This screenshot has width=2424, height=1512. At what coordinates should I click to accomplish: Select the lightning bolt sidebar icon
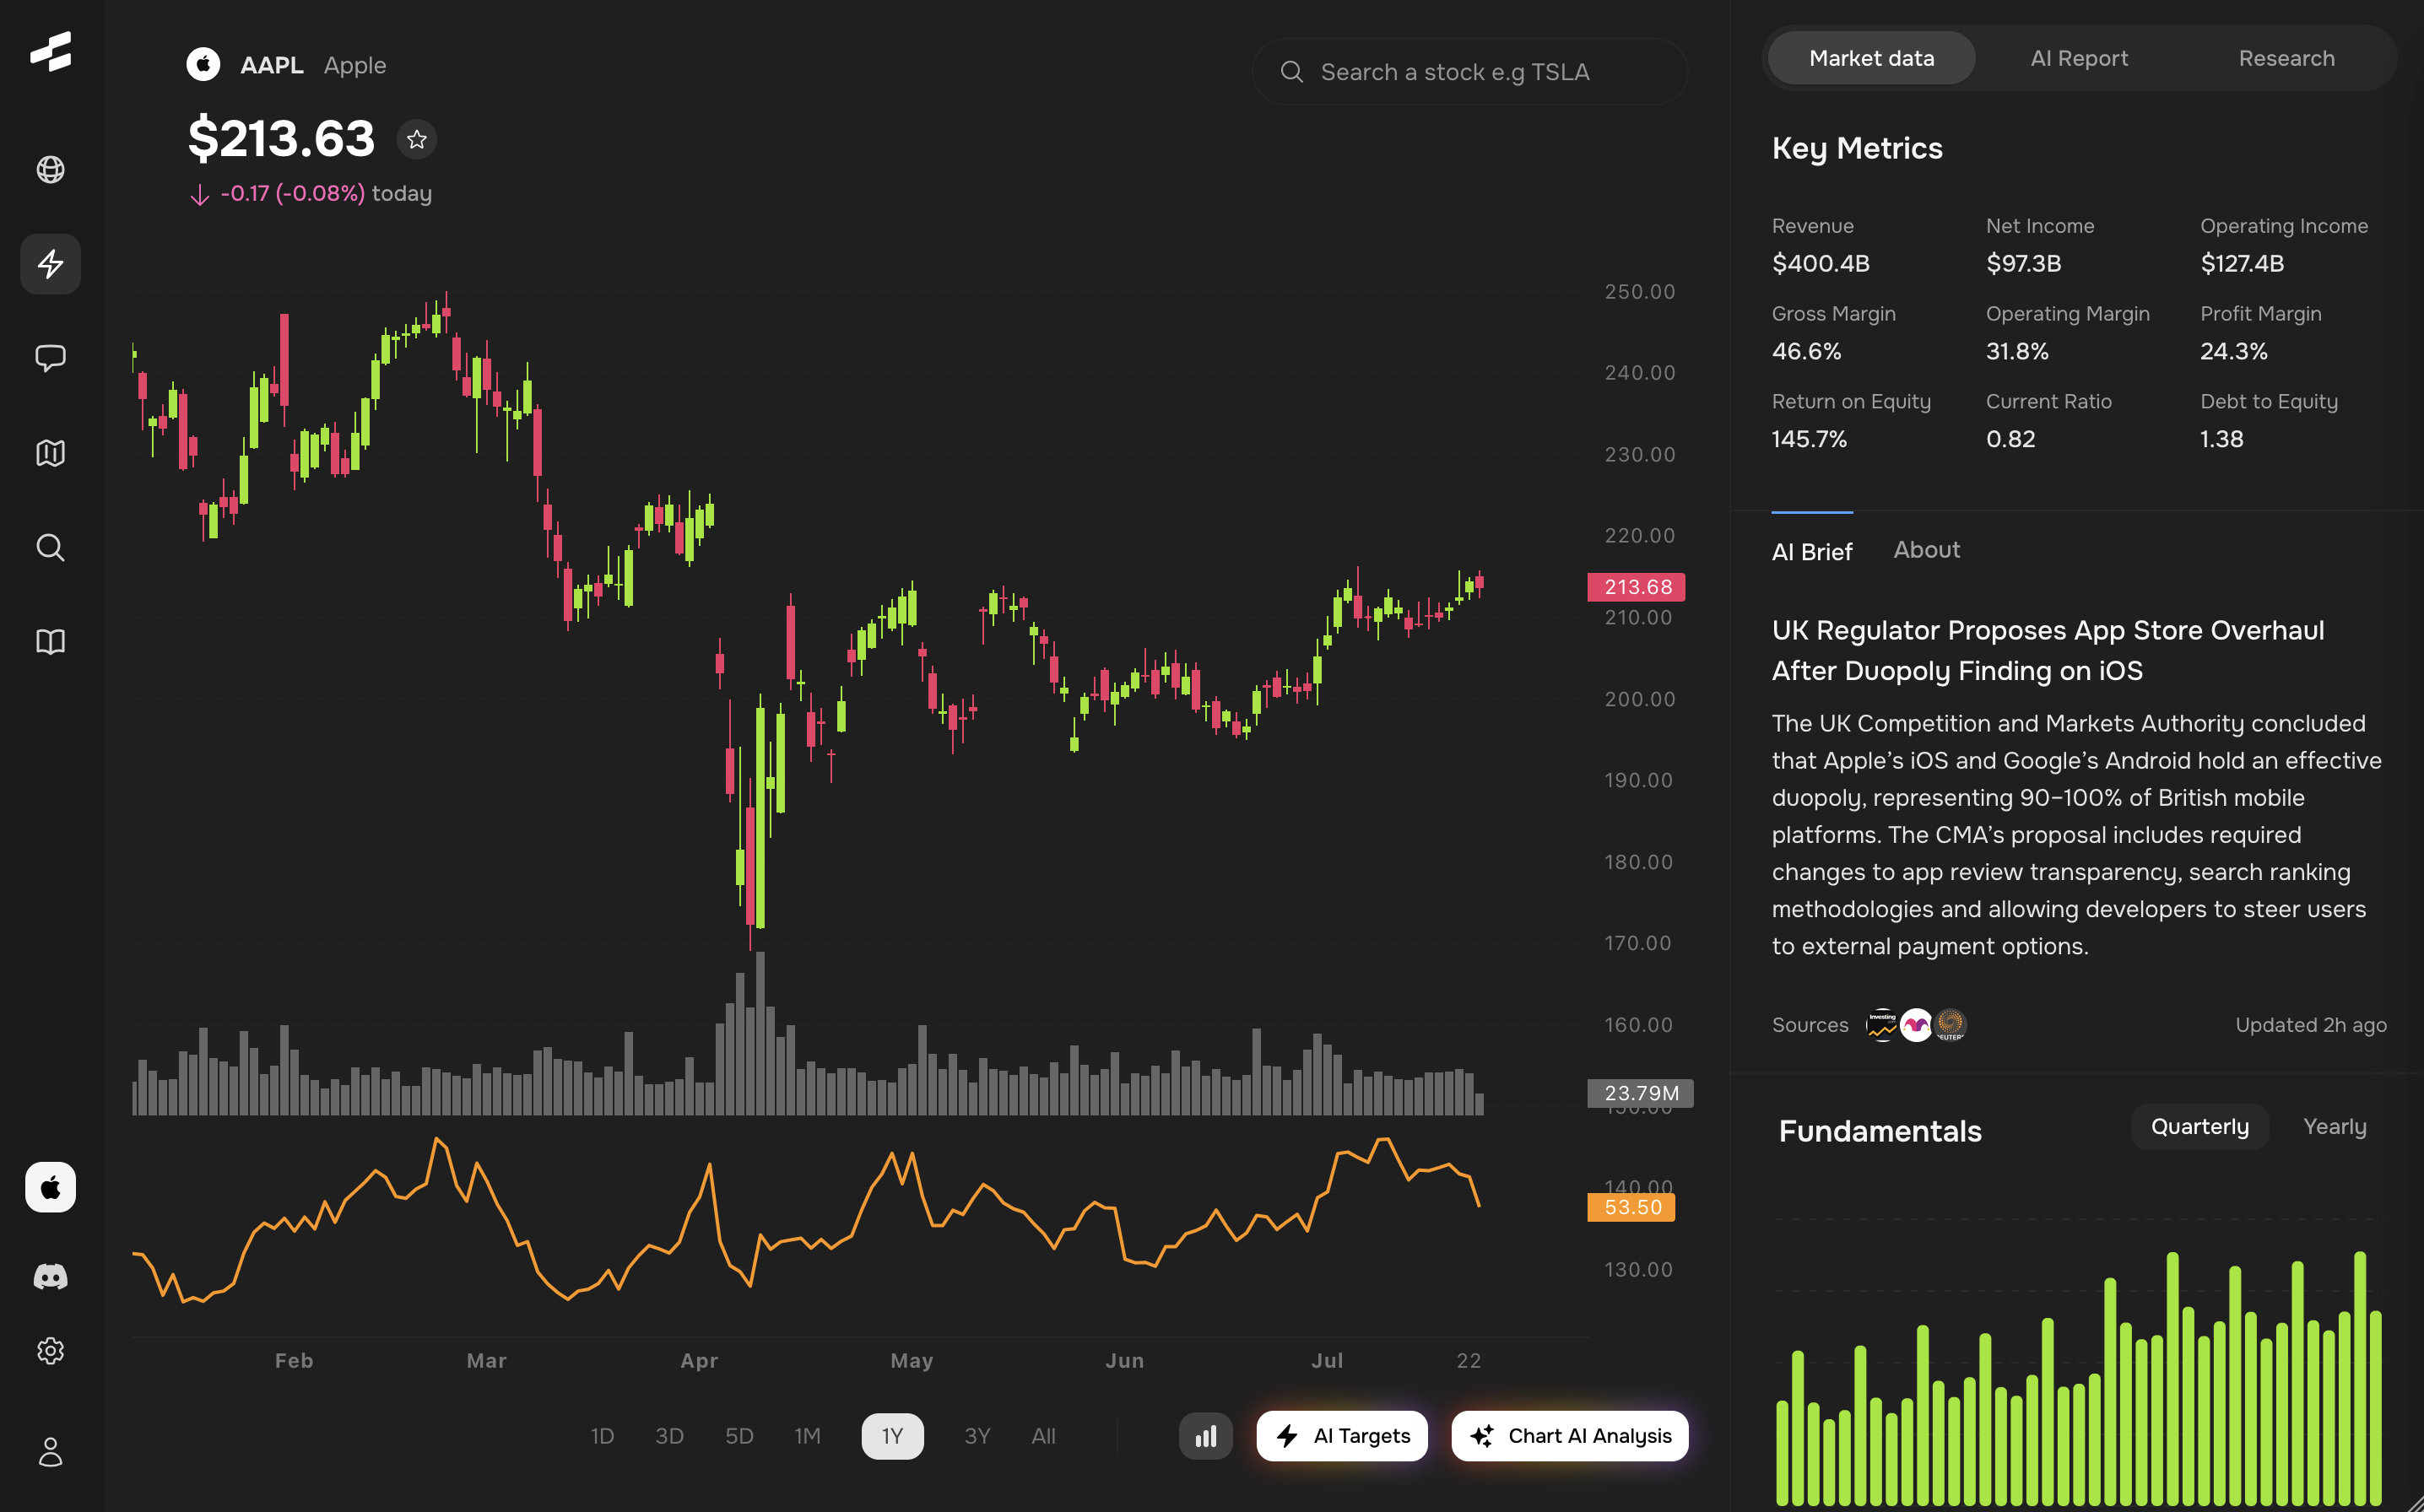tap(50, 264)
